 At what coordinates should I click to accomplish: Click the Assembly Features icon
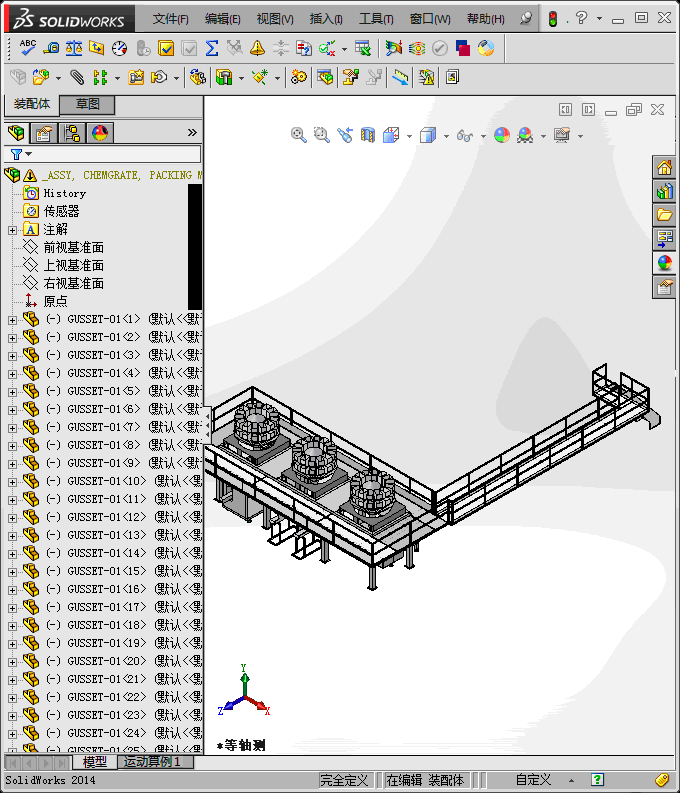pos(224,77)
